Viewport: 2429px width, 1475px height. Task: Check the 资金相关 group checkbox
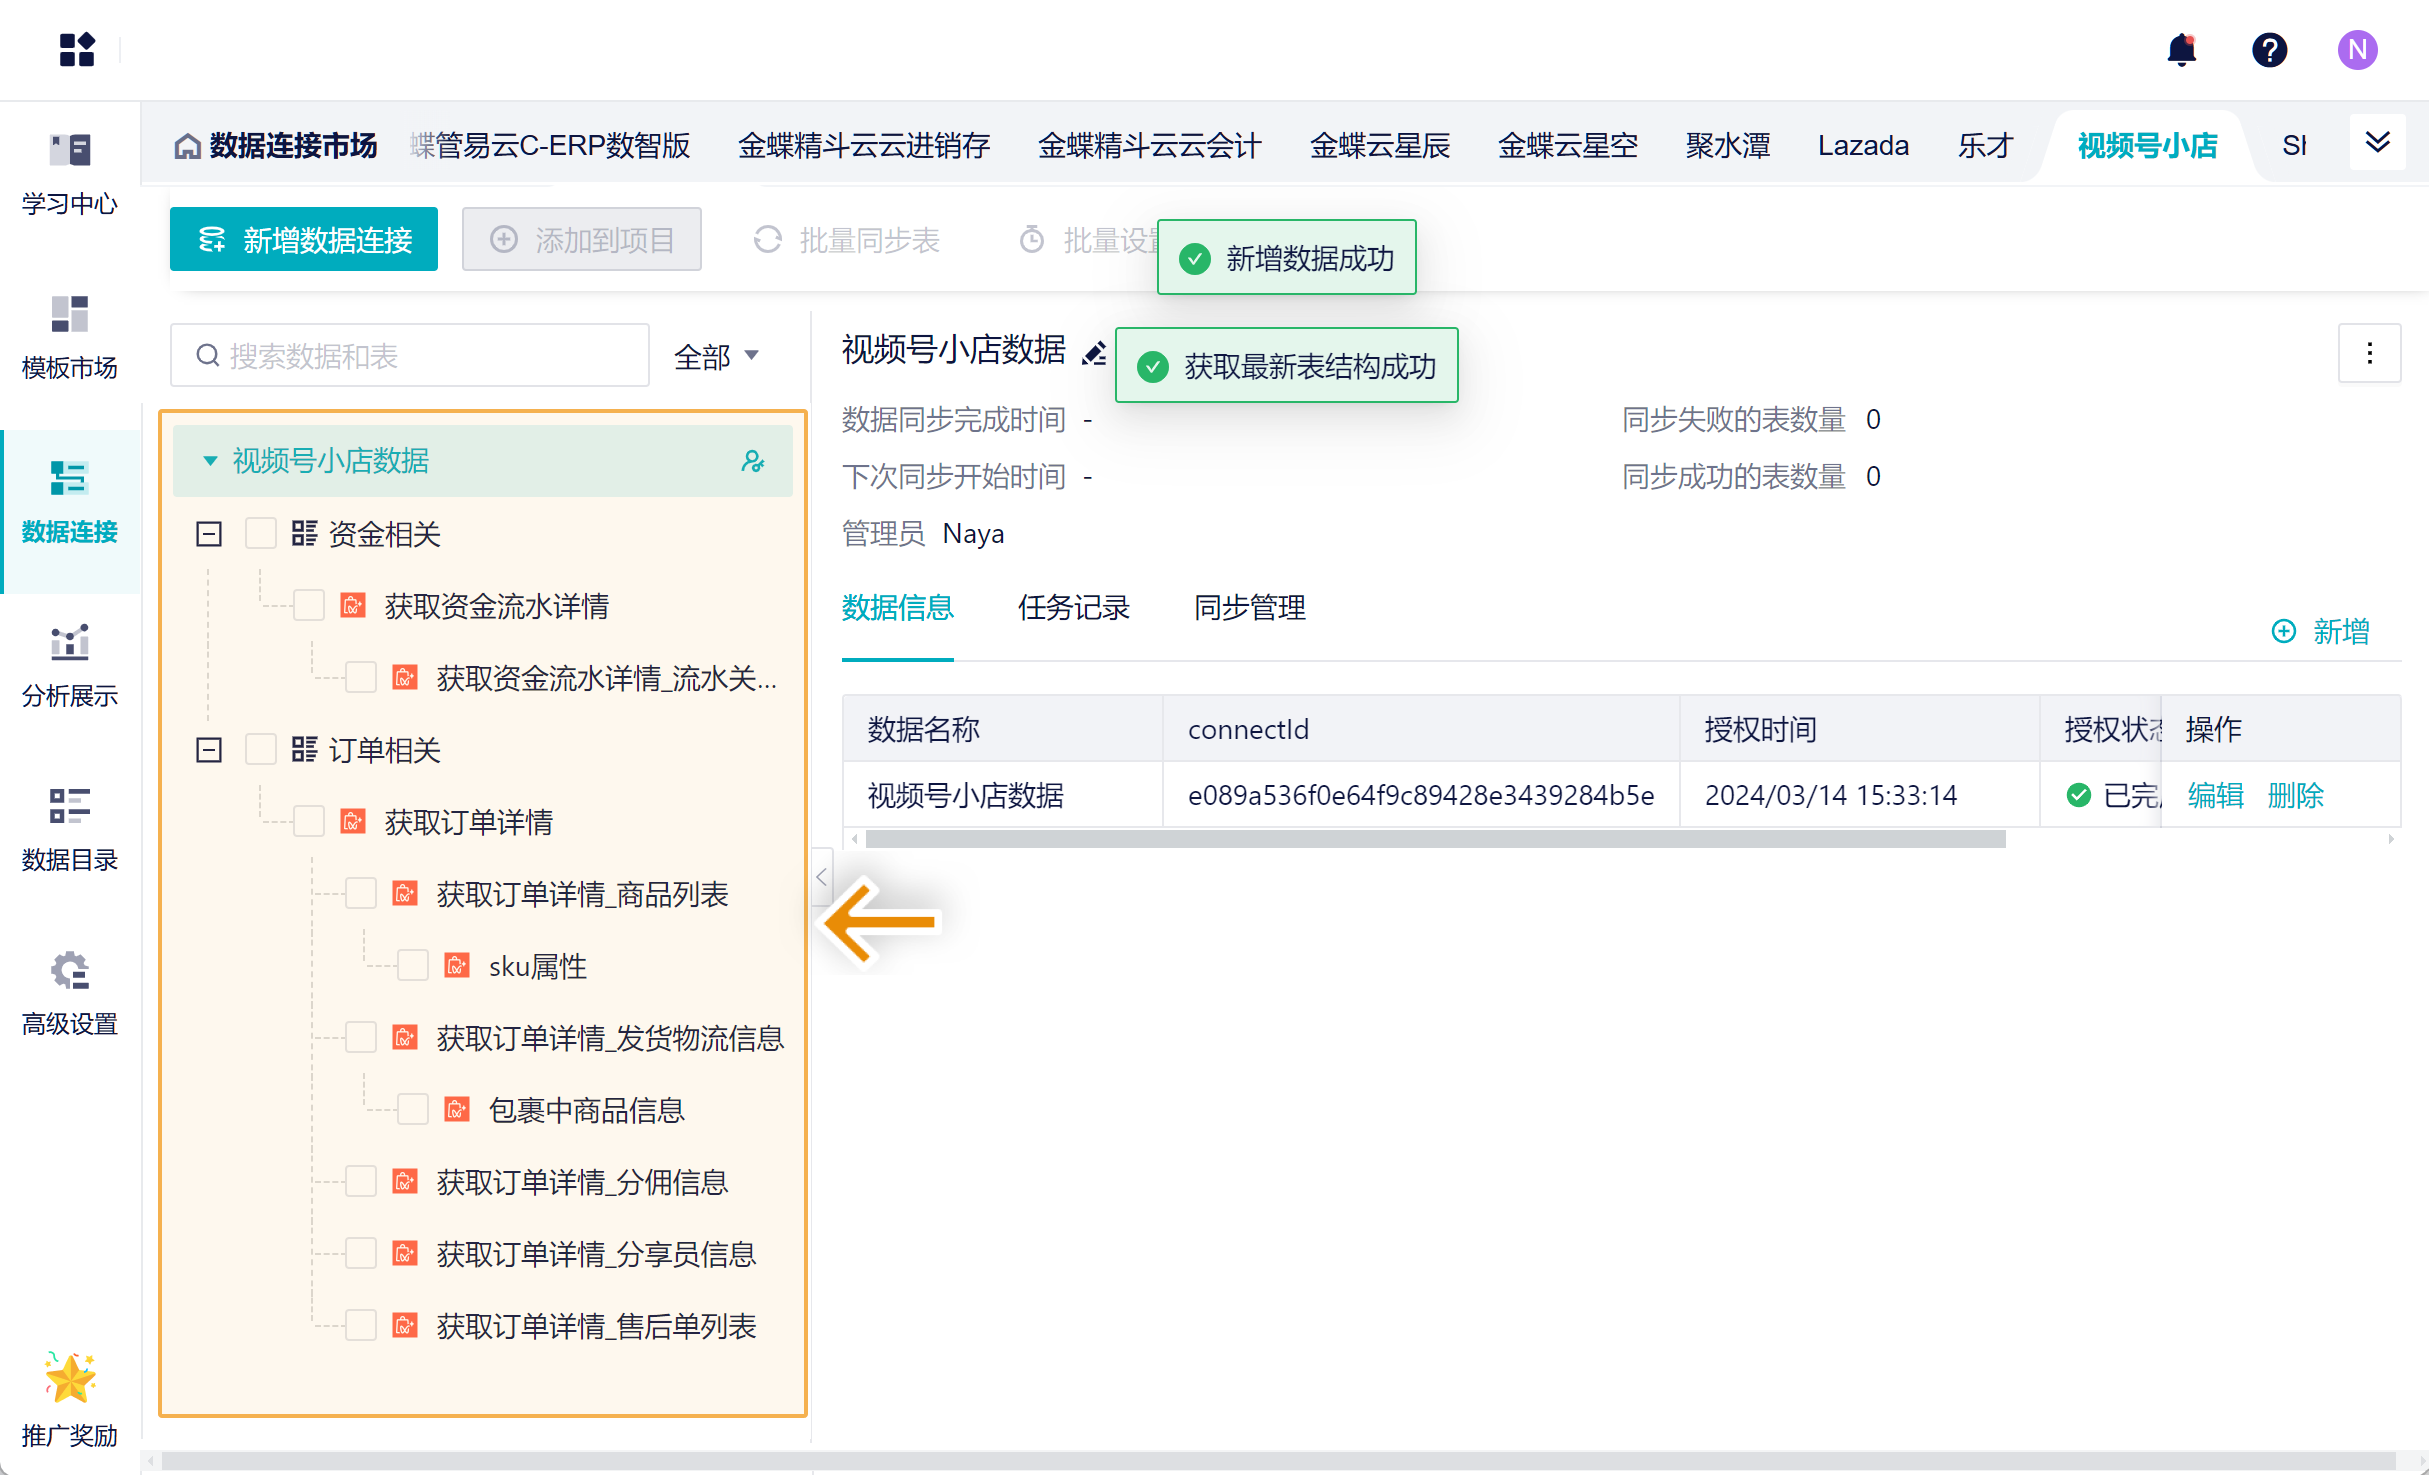tap(261, 534)
